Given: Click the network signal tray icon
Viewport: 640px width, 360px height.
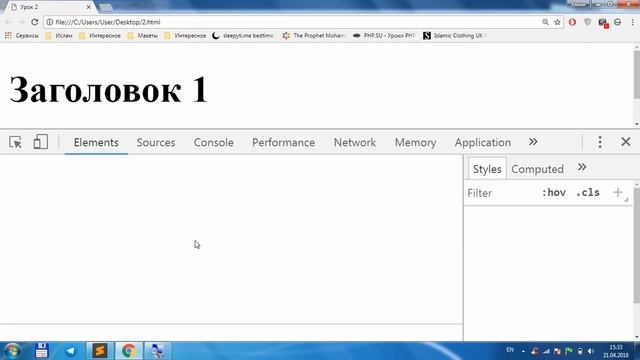Looking at the screenshot, I should [546, 351].
